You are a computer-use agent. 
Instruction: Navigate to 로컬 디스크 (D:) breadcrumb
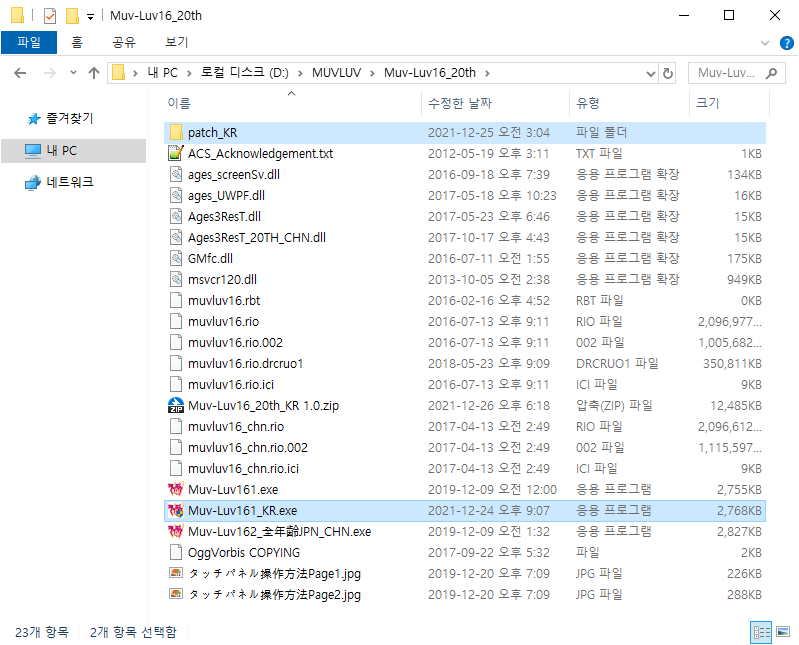245,73
